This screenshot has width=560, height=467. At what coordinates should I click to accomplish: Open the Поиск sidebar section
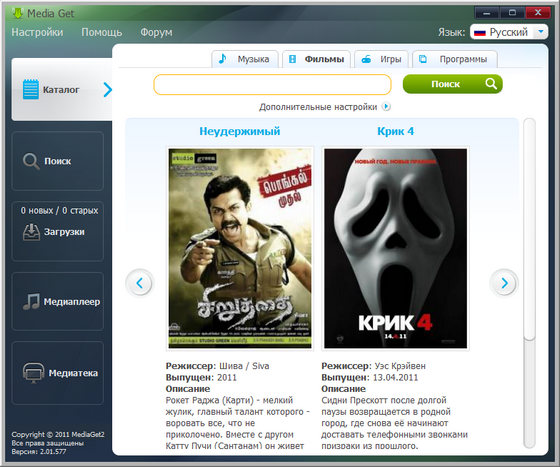[58, 161]
